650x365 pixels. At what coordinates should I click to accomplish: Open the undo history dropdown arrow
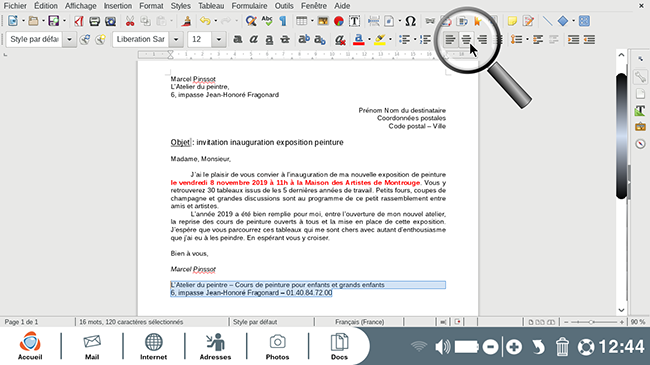(216, 21)
